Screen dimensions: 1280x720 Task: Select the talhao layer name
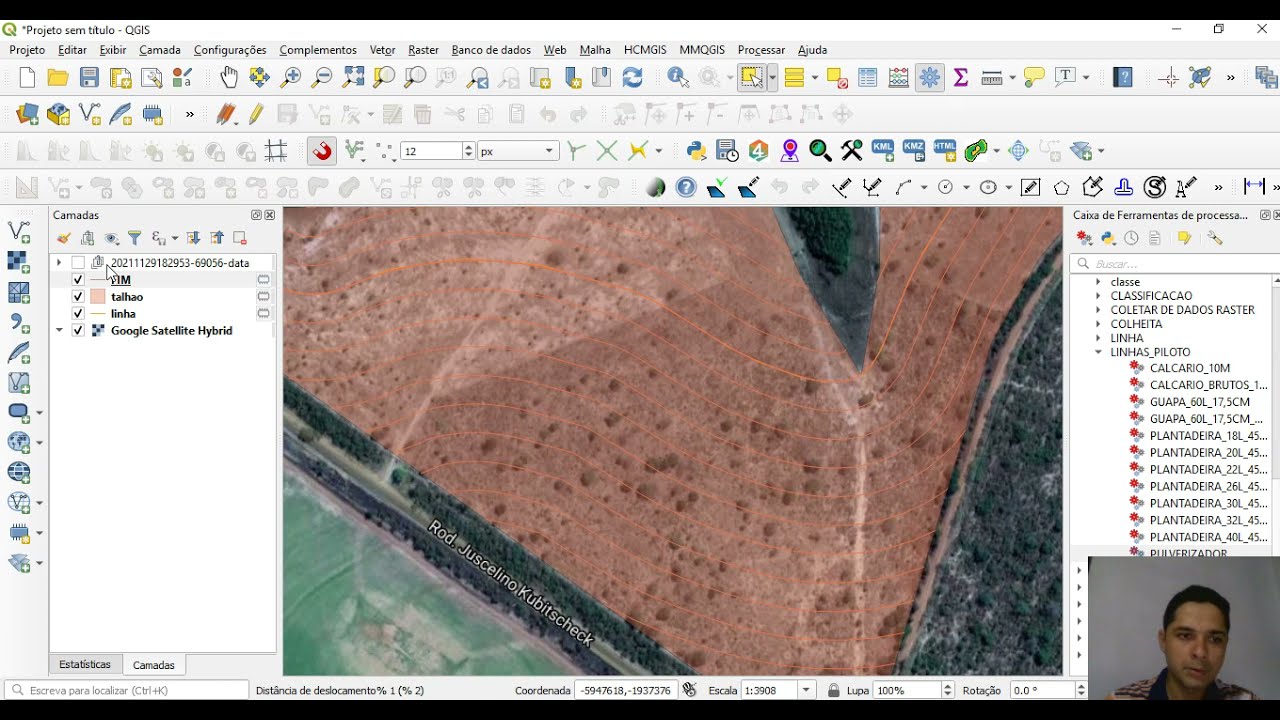127,297
